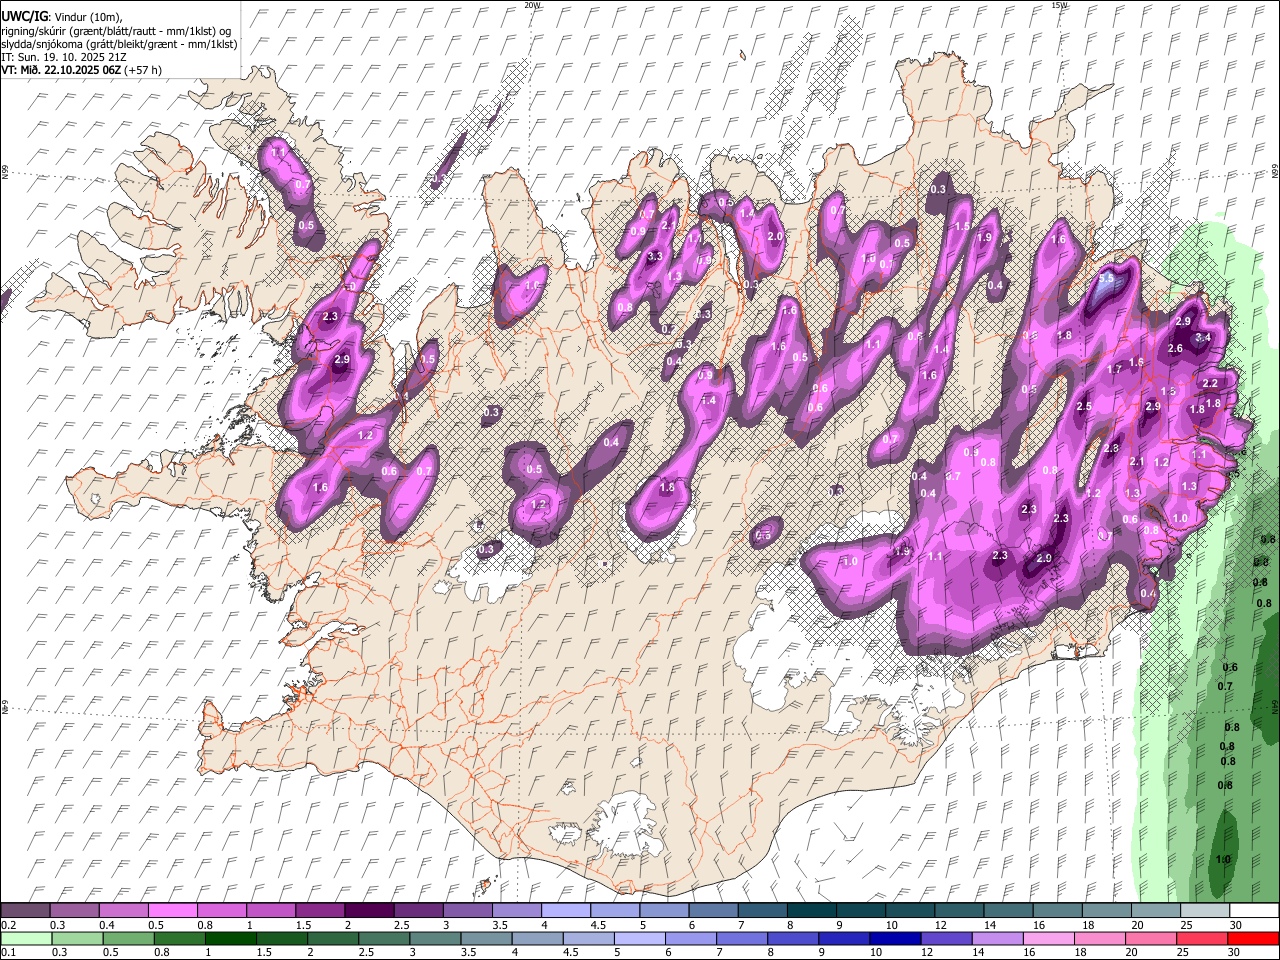
Task: Click the 15W longitude label
Action: [1058, 5]
